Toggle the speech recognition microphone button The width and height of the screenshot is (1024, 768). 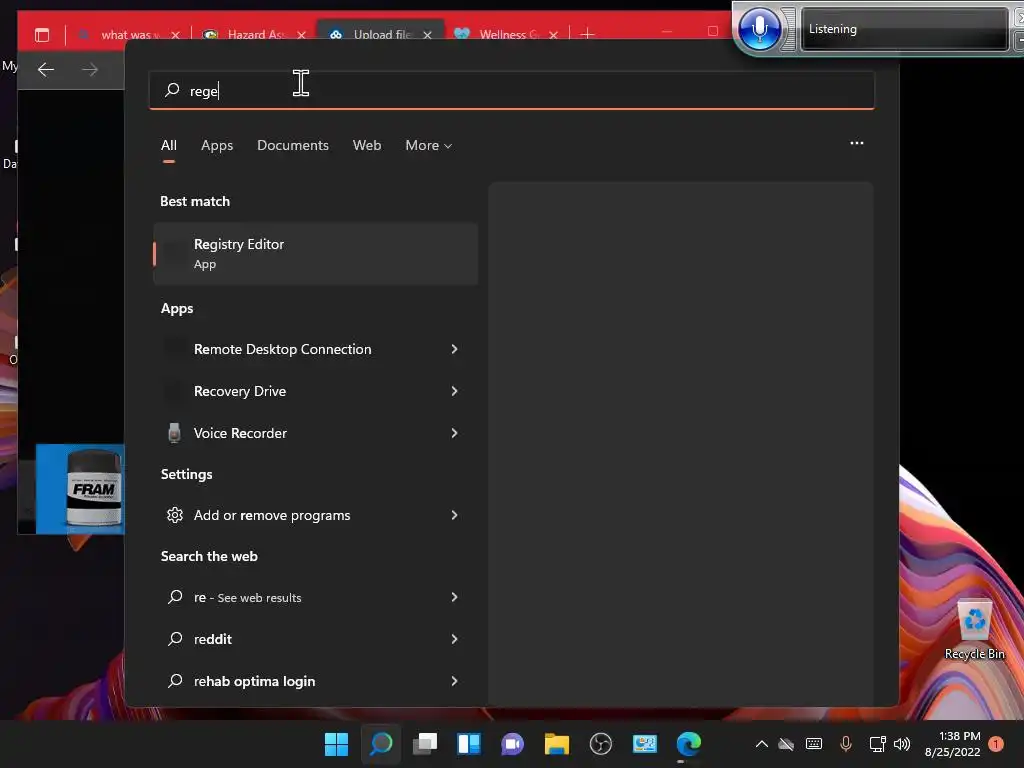[x=760, y=29]
